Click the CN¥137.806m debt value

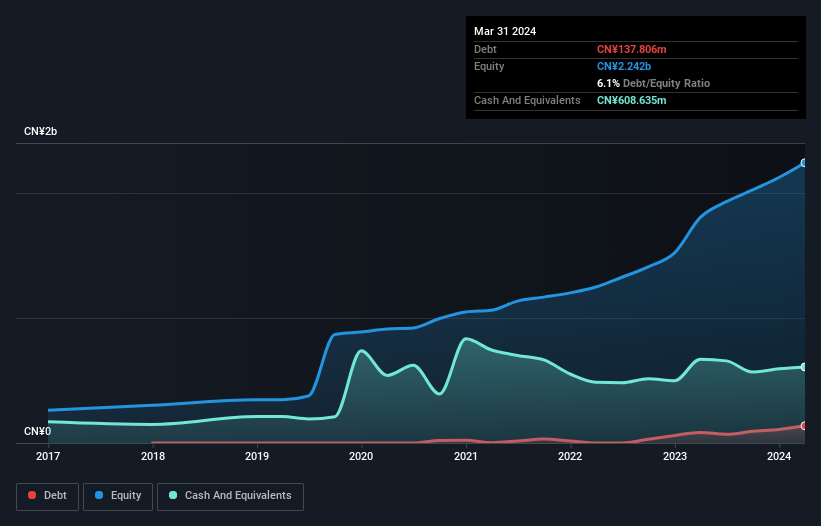[x=631, y=49]
